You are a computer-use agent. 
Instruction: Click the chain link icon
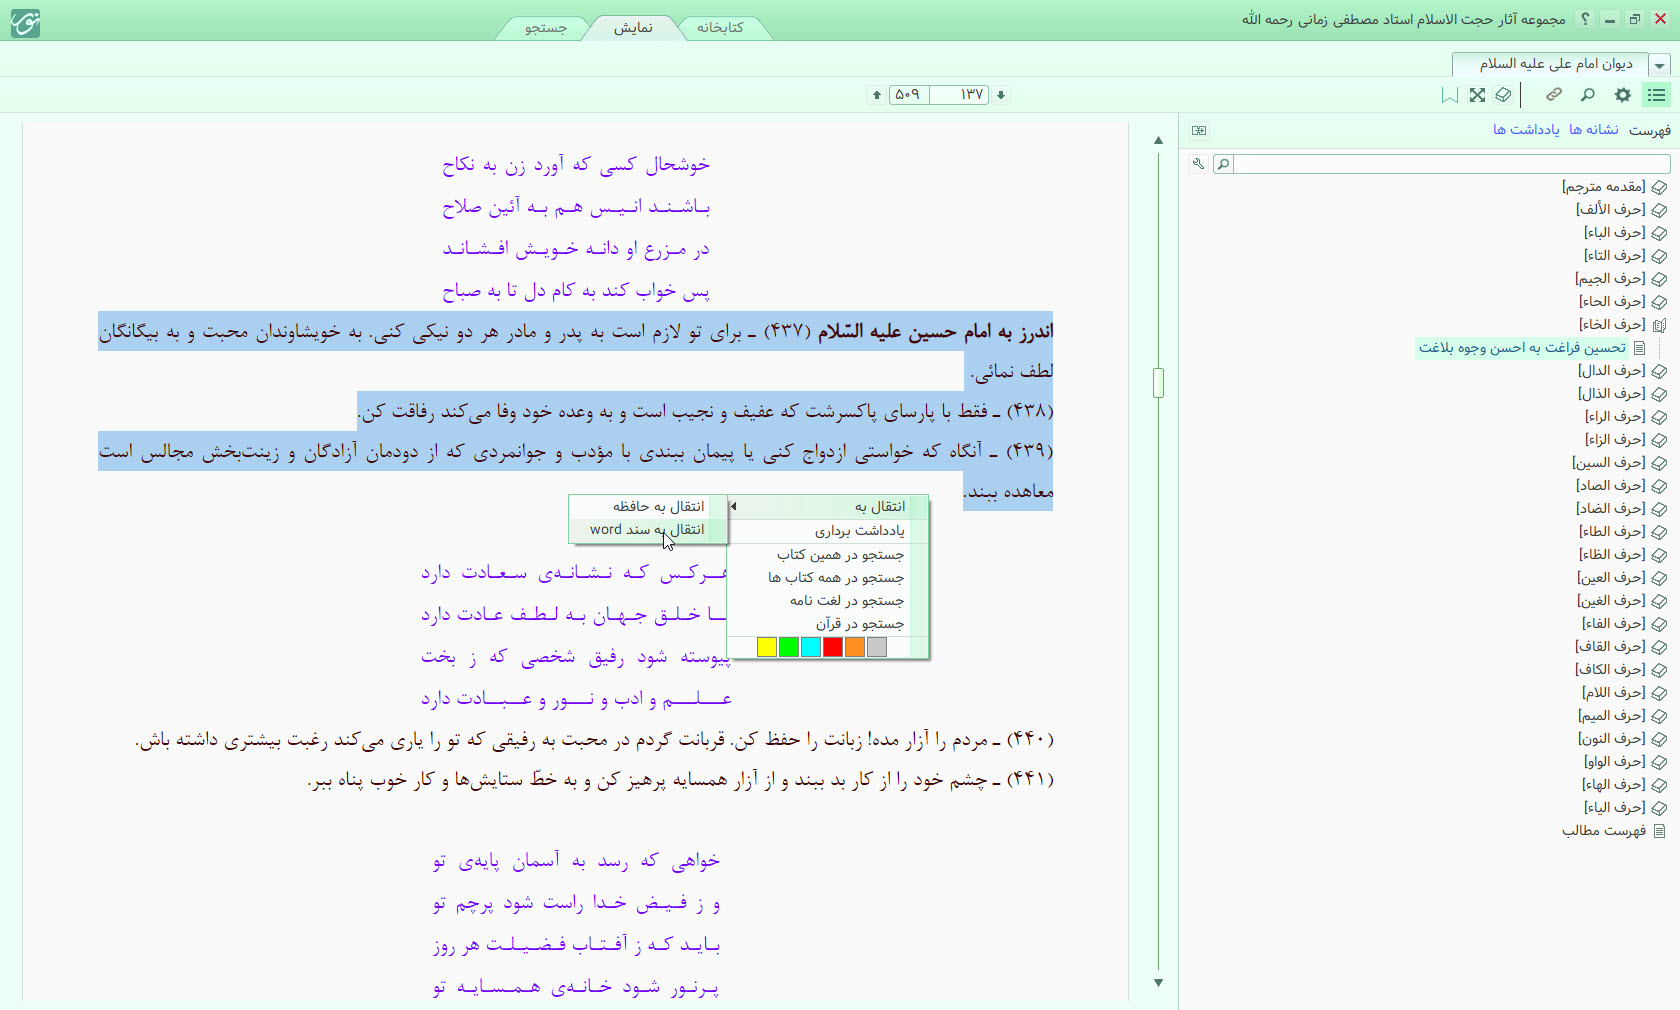(x=1553, y=95)
